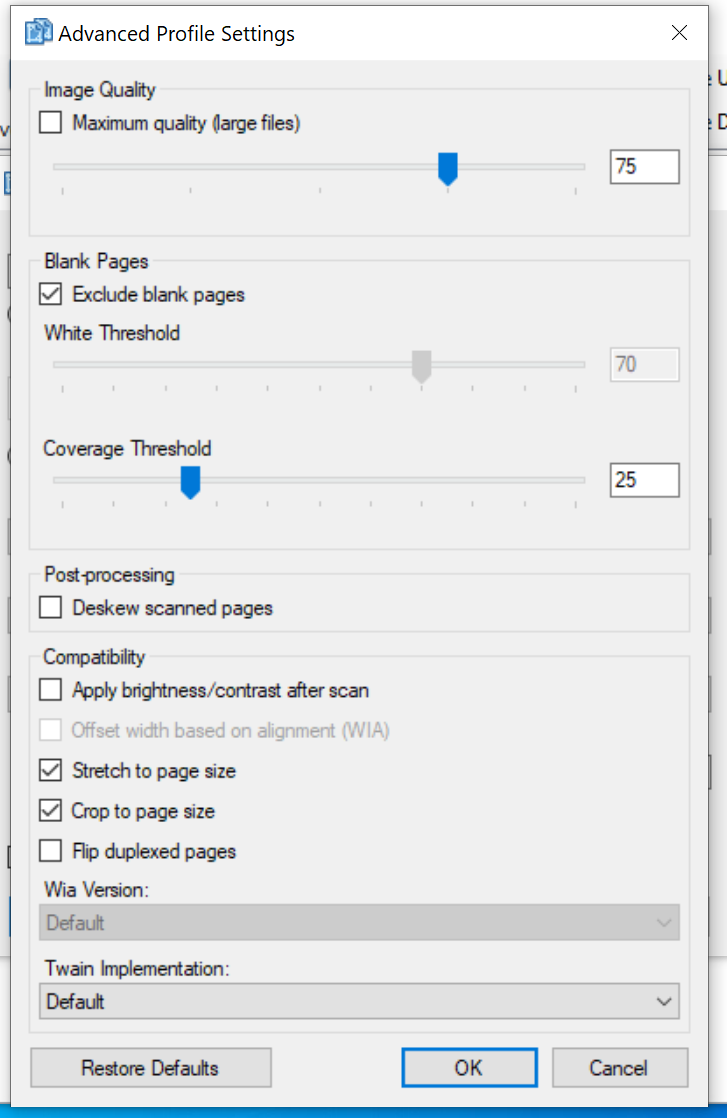
Task: Check Apply brightness/contrast after scan
Action: [x=51, y=689]
